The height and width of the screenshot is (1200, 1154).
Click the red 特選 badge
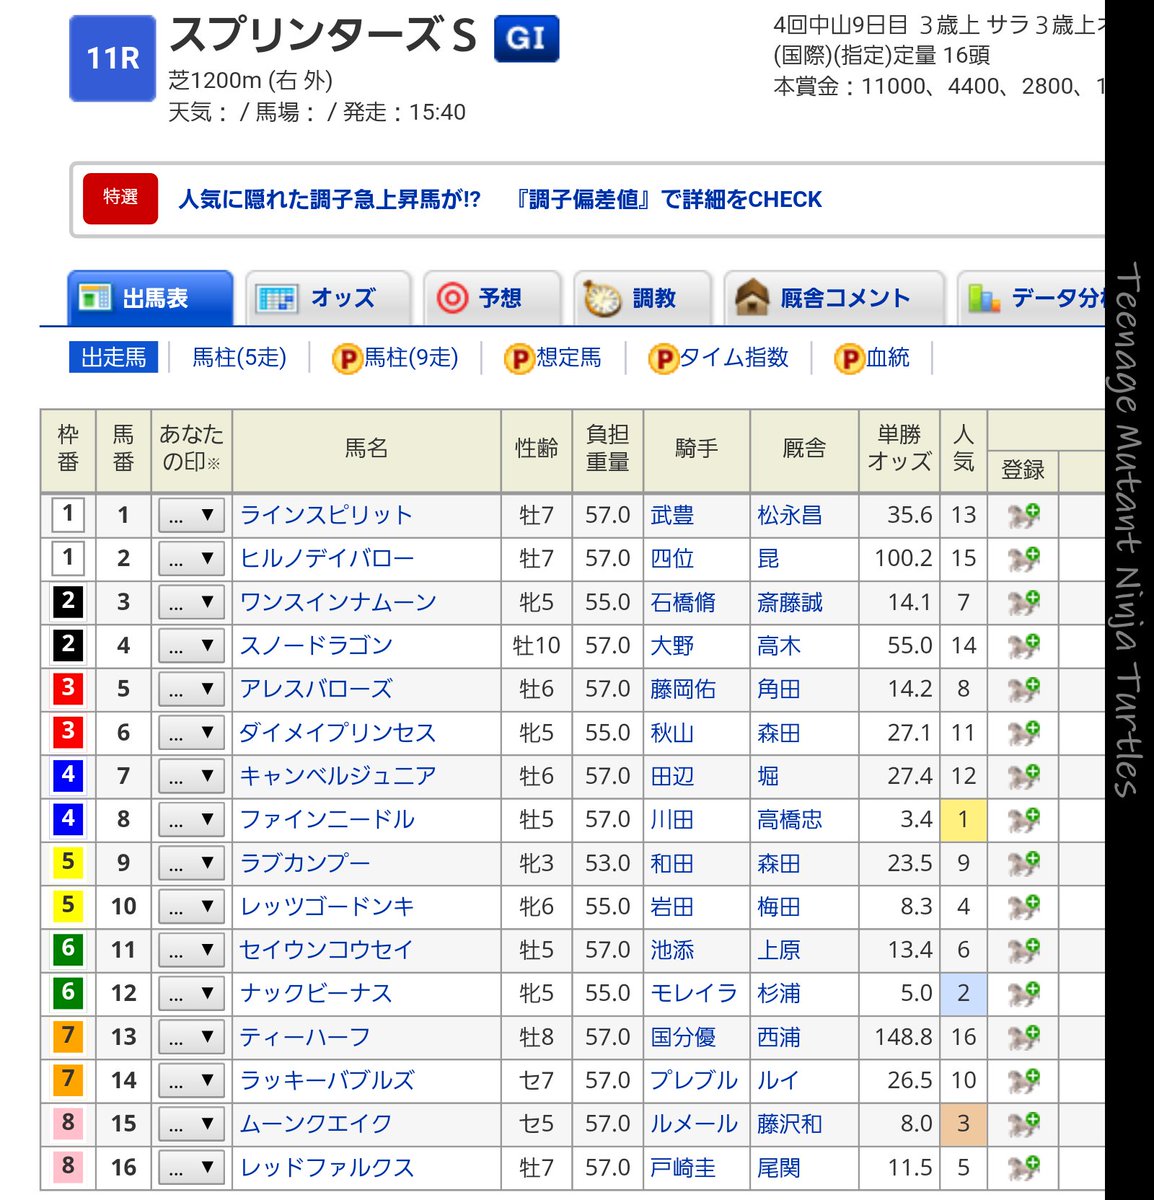click(x=120, y=198)
